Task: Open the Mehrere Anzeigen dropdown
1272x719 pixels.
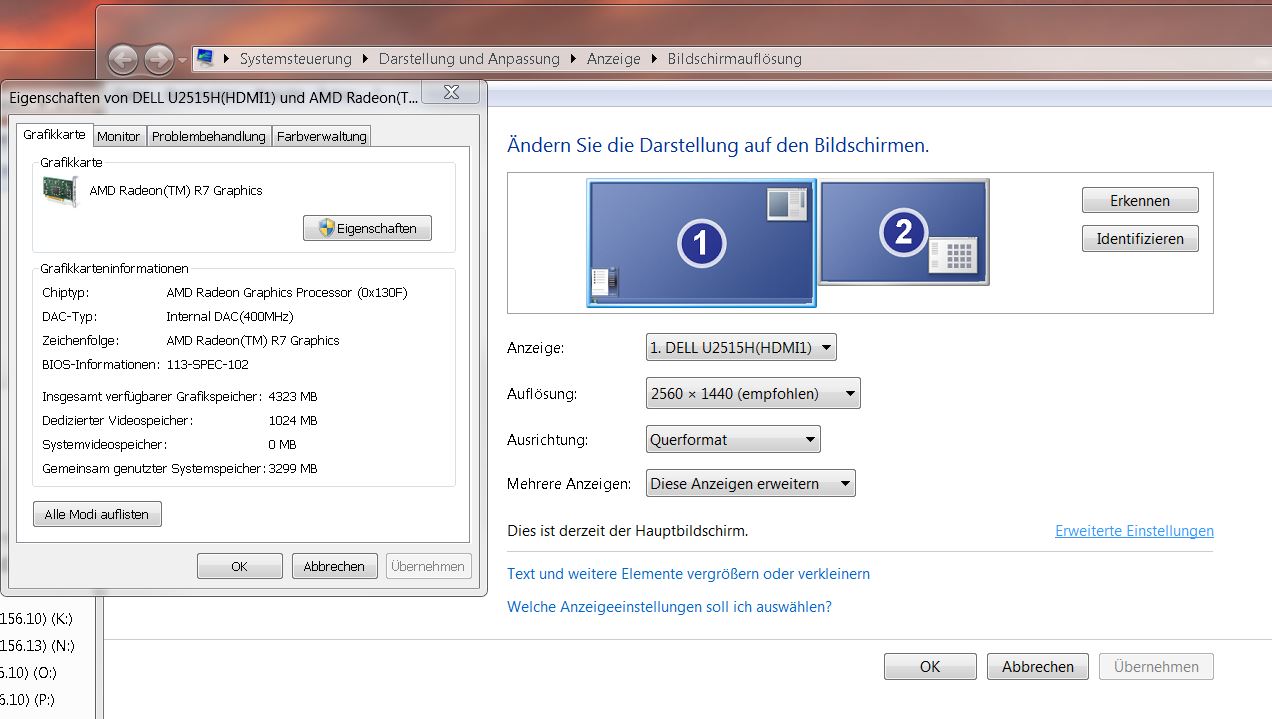Action: pyautogui.click(x=751, y=483)
